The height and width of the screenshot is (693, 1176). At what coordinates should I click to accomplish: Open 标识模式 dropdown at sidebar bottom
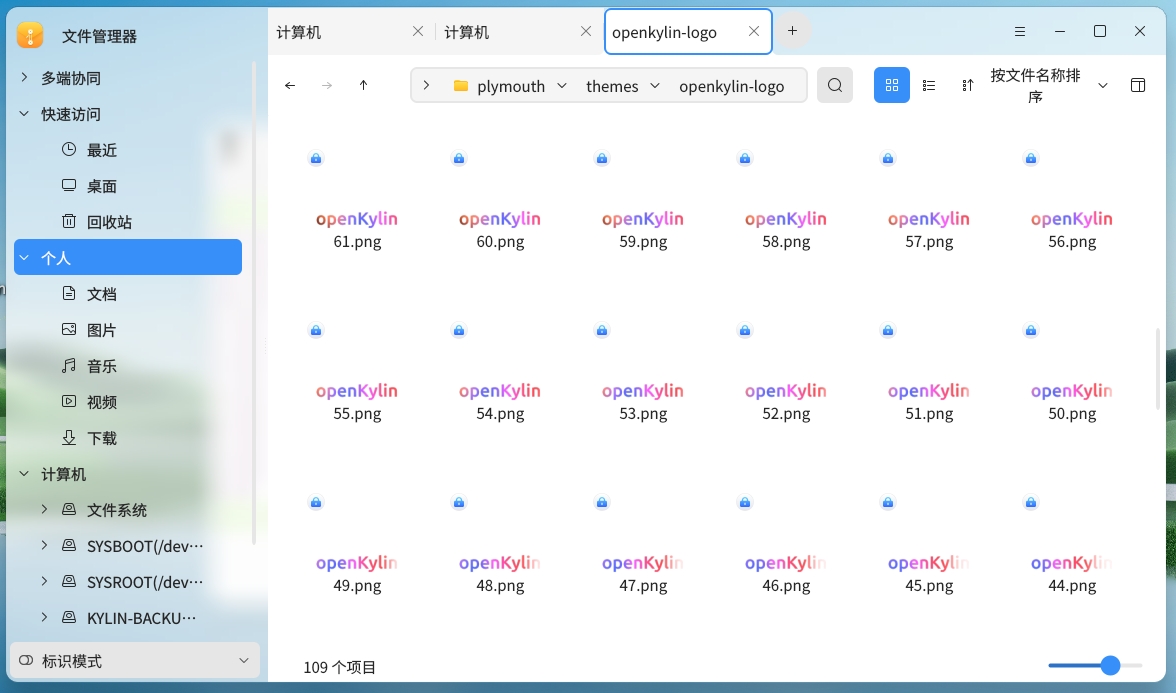click(134, 661)
